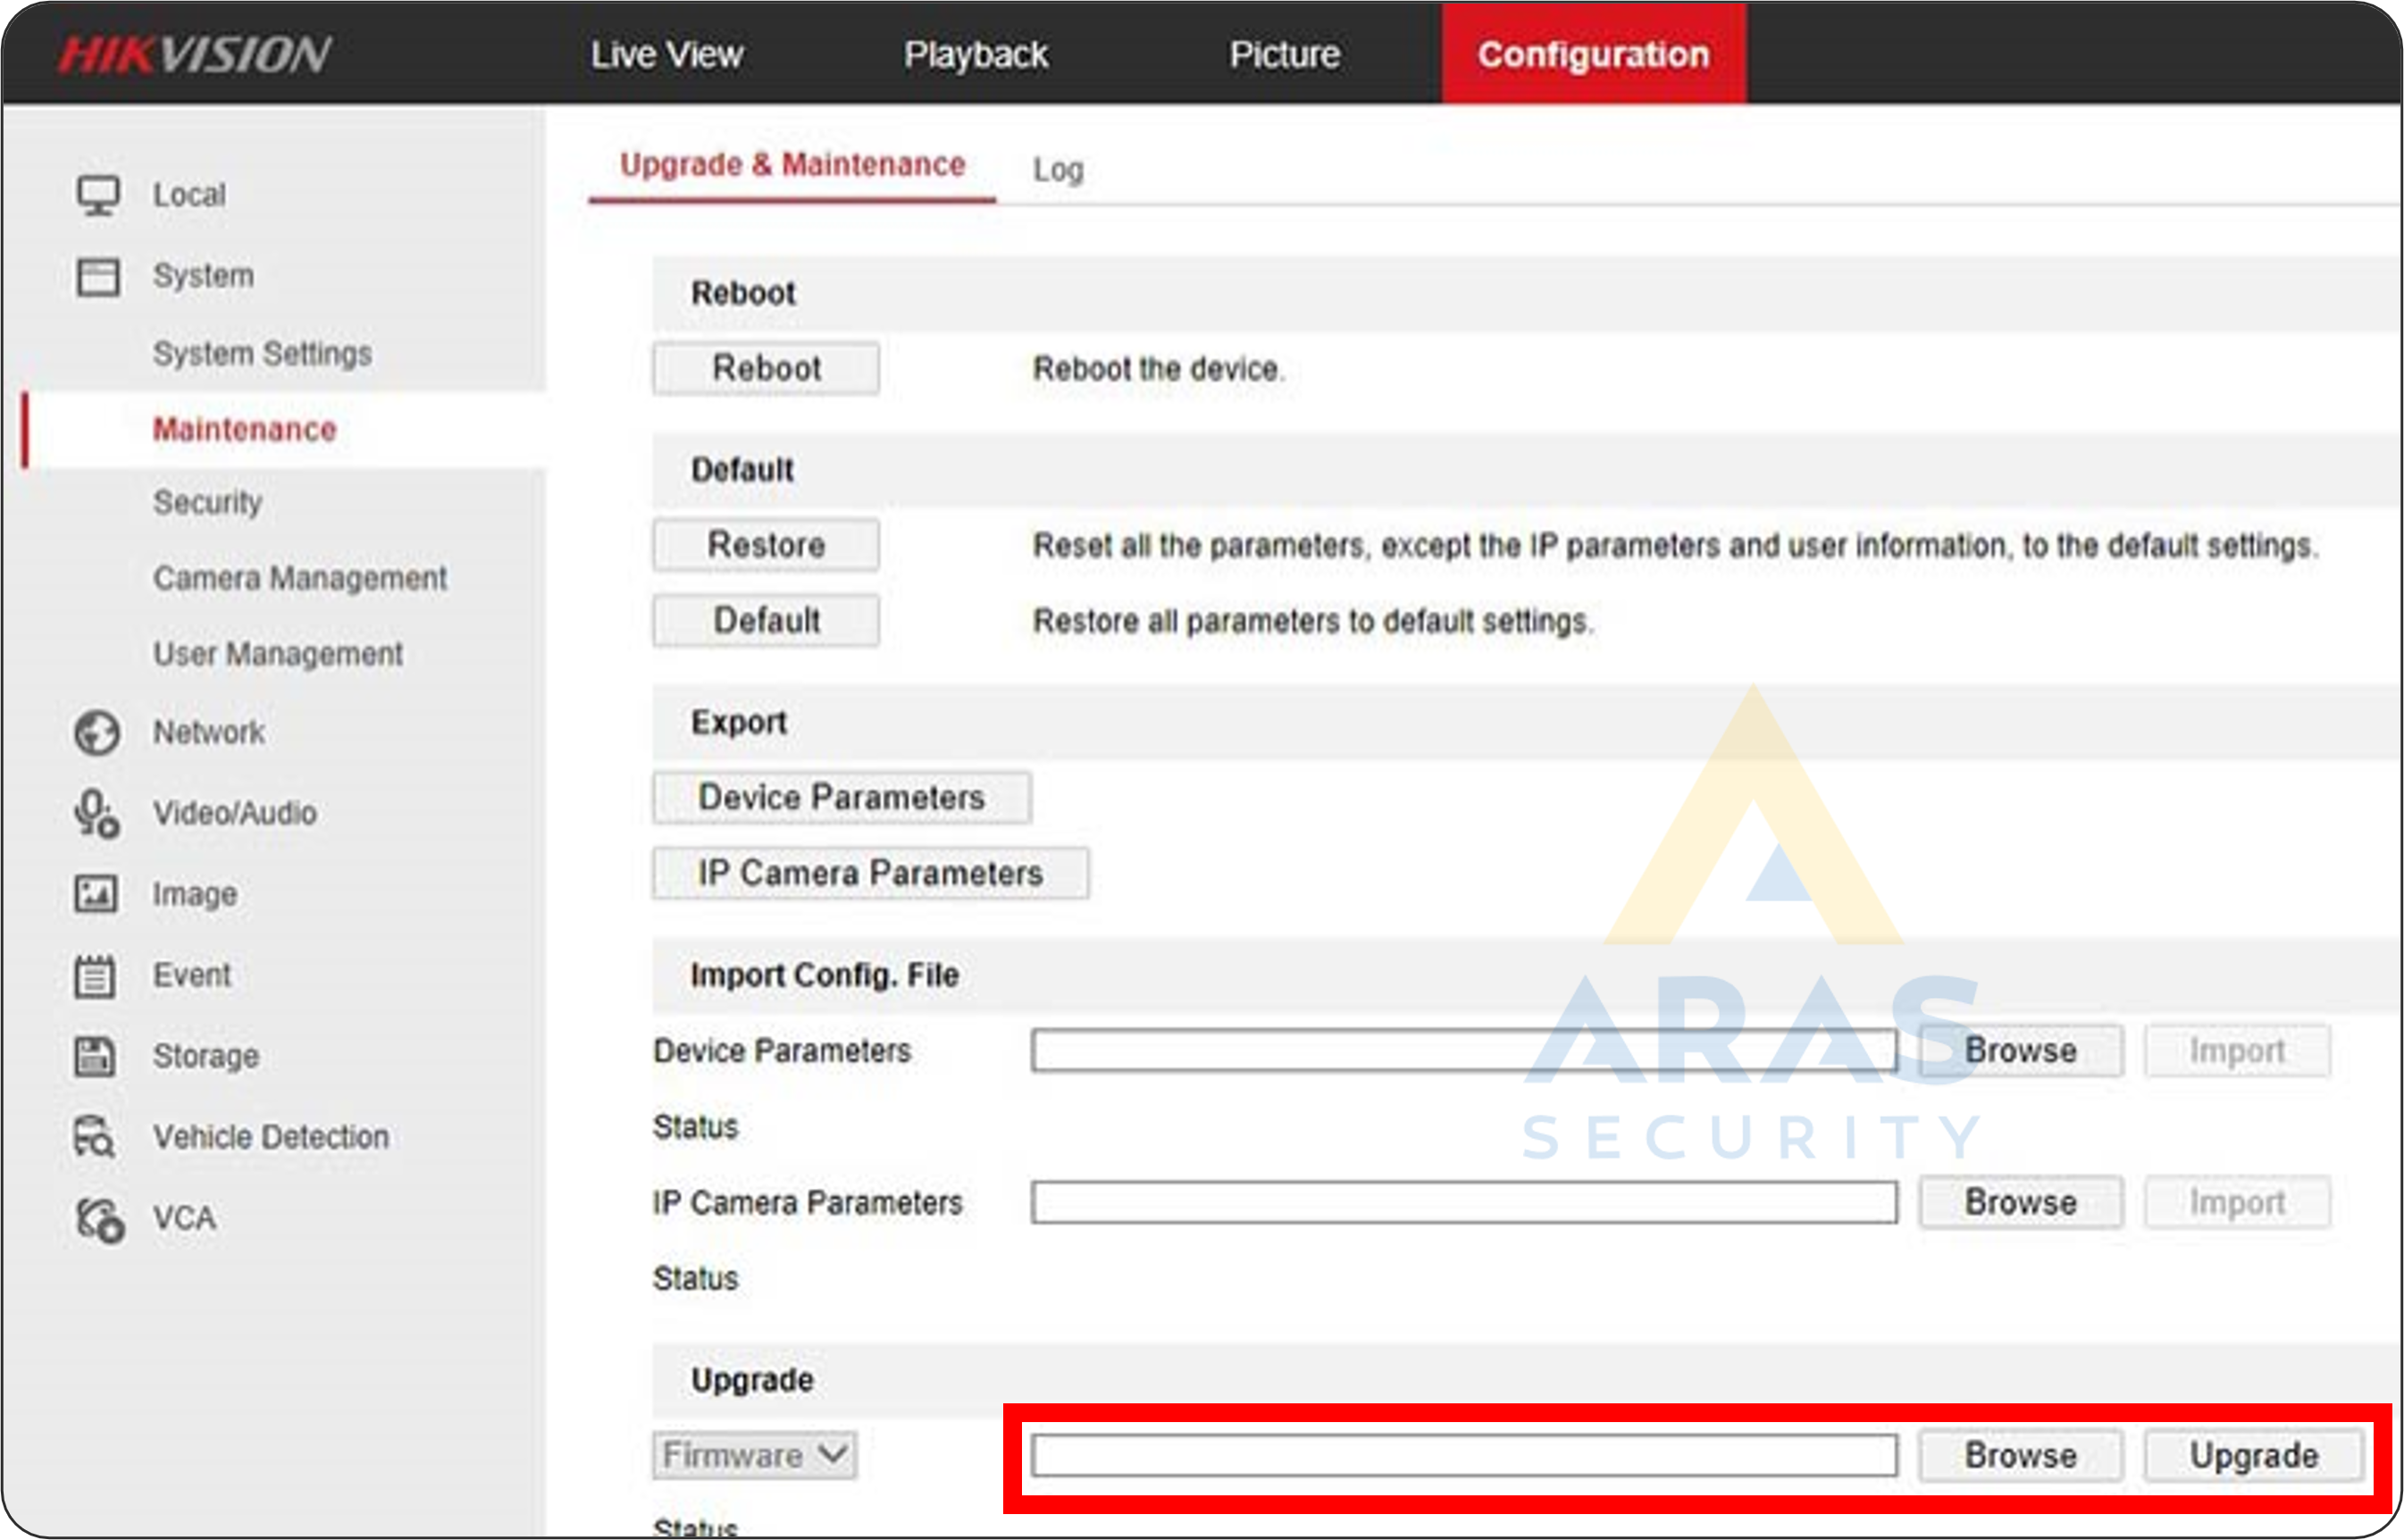The height and width of the screenshot is (1540, 2404).
Task: Click the Event calendar icon
Action: 95,976
